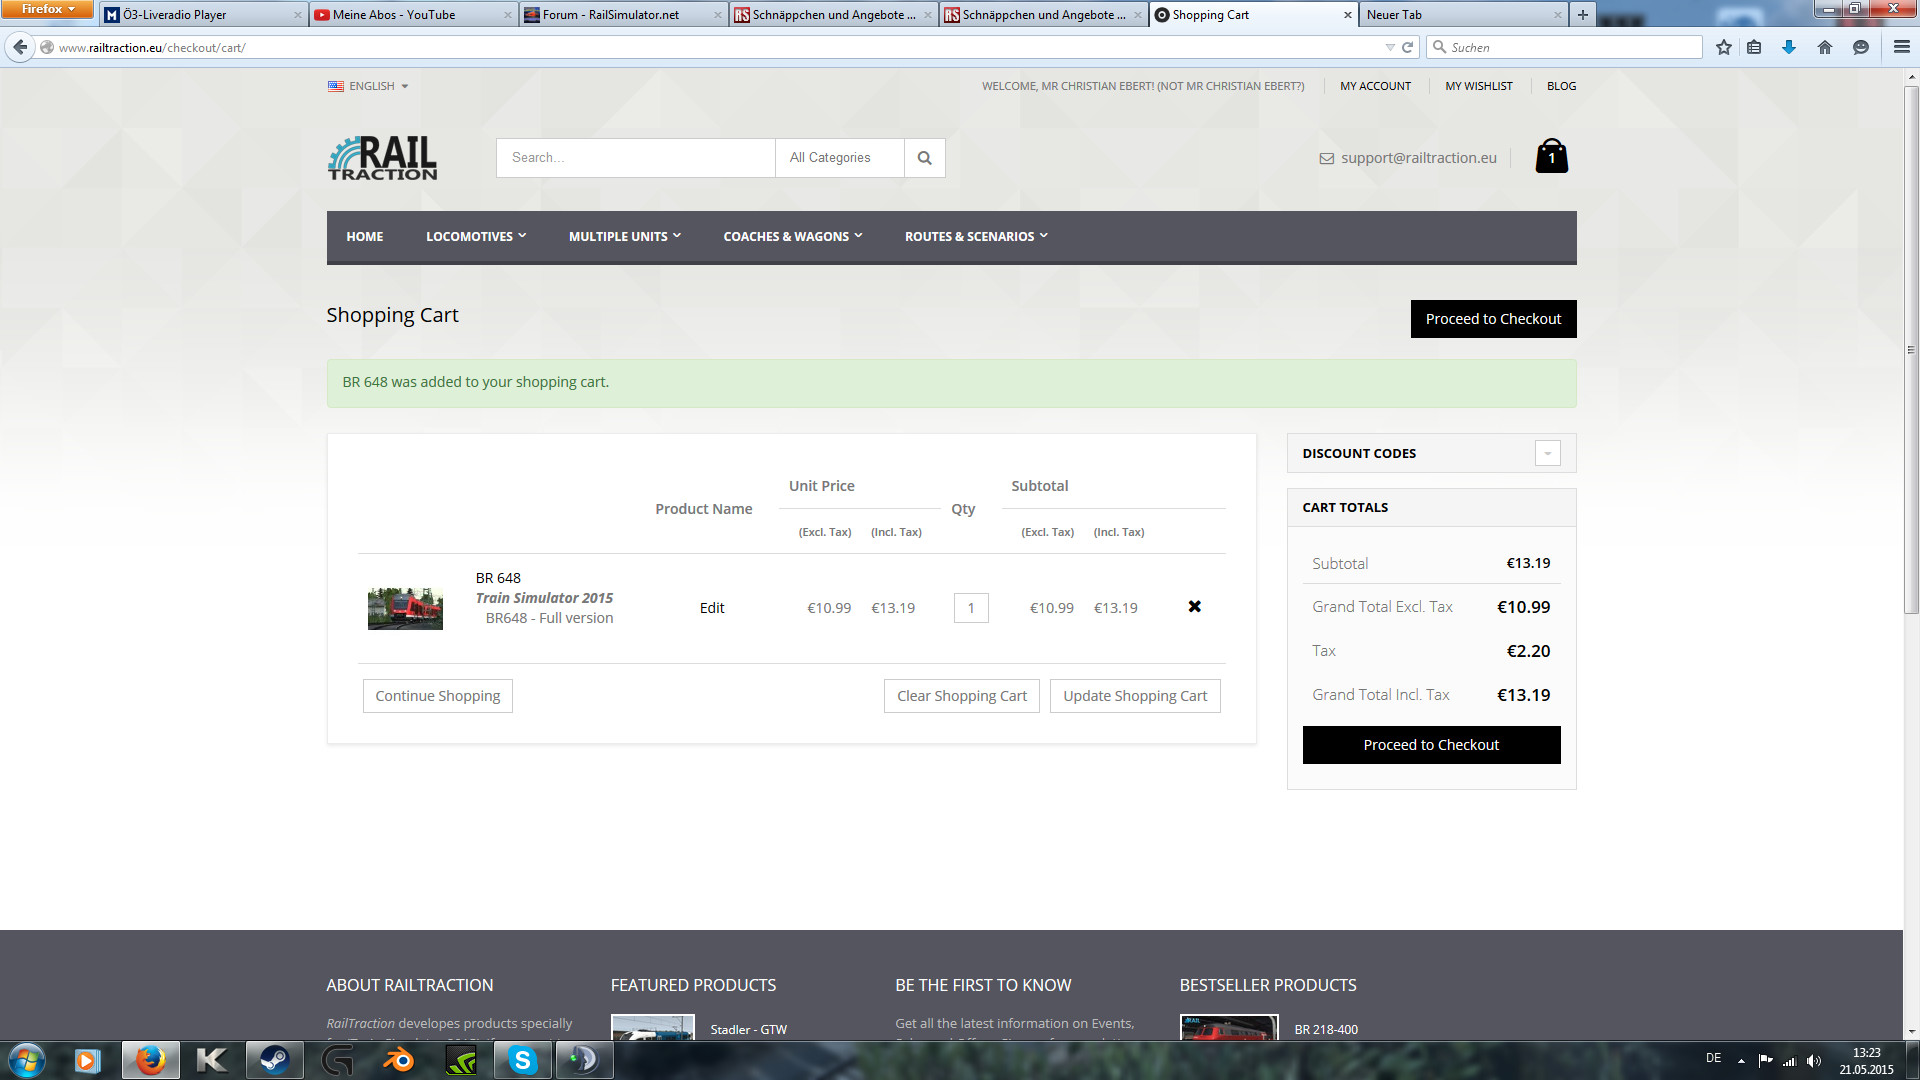Click Update Shopping Cart button
Image resolution: width=1920 pixels, height=1080 pixels.
click(x=1134, y=696)
